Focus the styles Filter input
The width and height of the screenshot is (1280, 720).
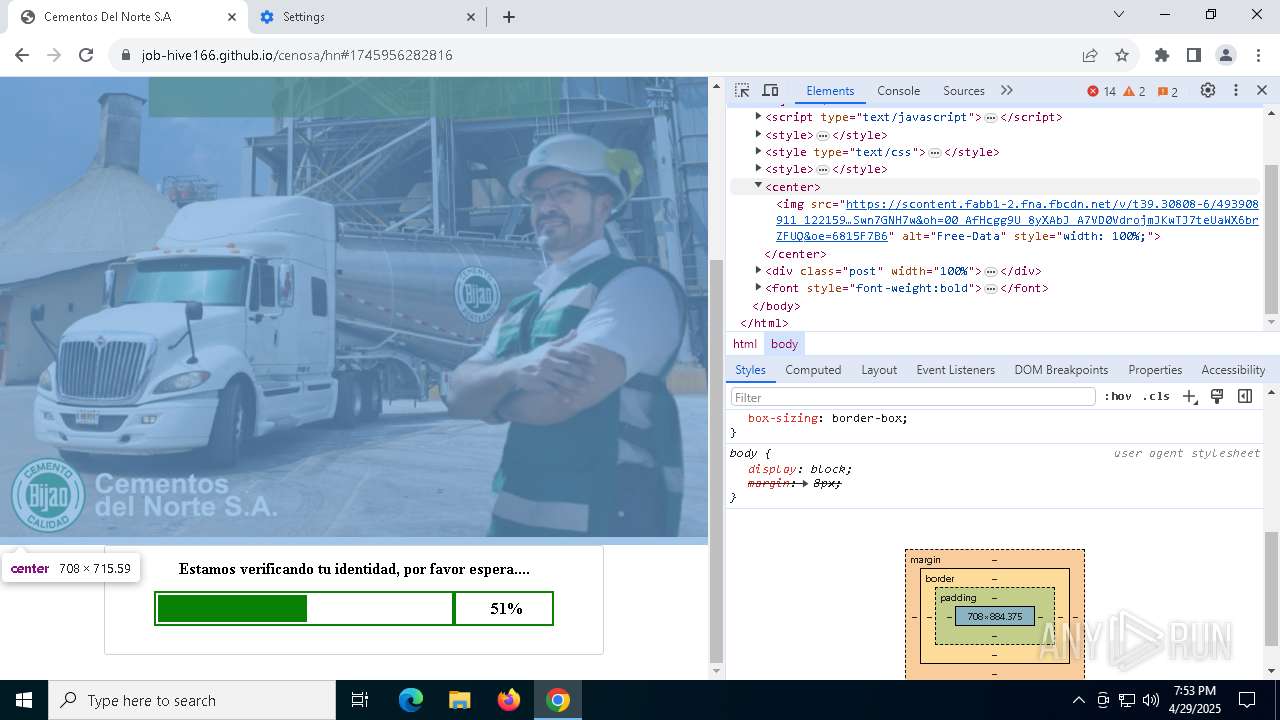click(913, 397)
